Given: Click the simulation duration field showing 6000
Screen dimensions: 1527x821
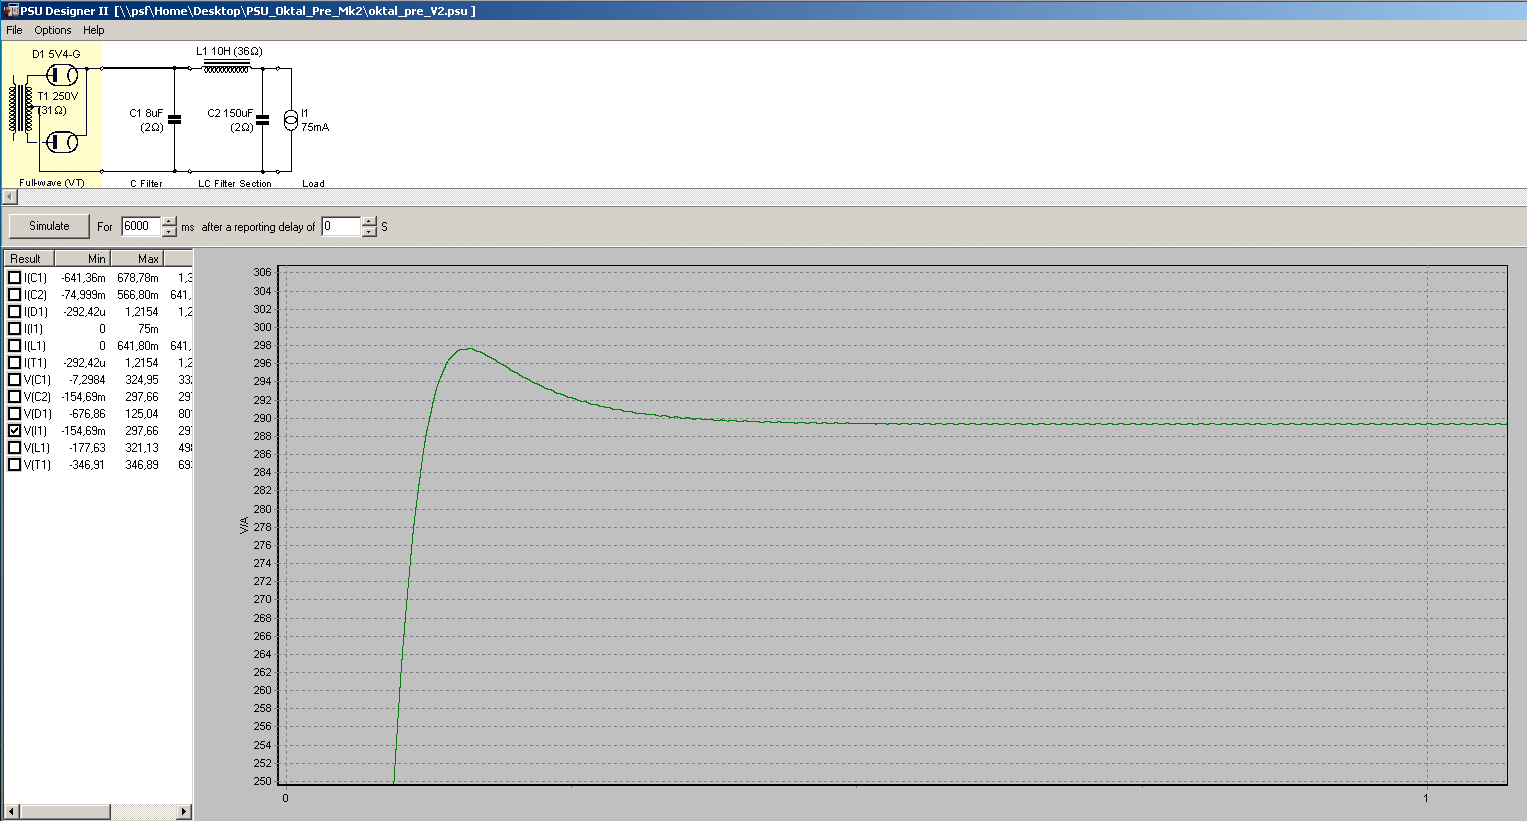Looking at the screenshot, I should pos(140,227).
